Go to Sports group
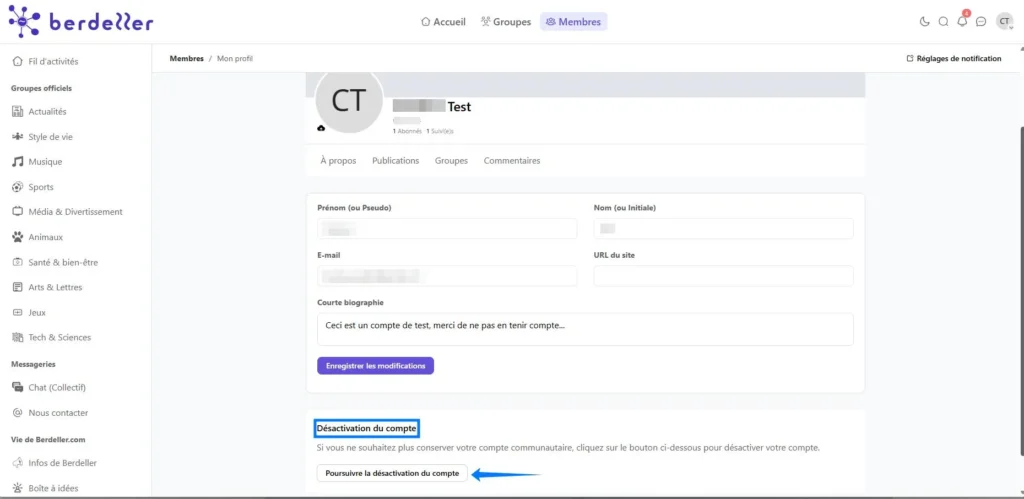The height and width of the screenshot is (499, 1024). 41,187
